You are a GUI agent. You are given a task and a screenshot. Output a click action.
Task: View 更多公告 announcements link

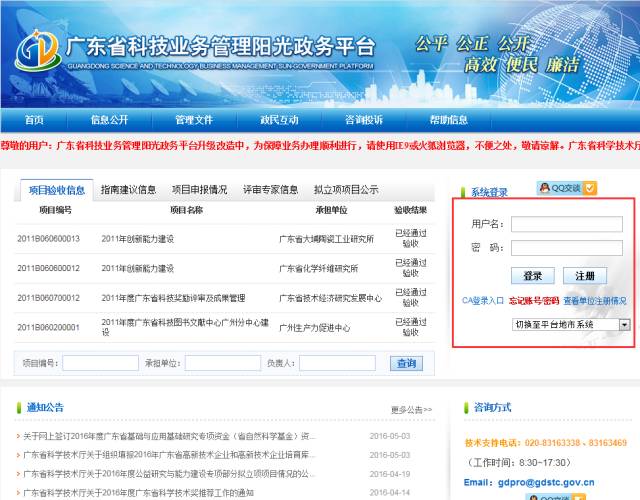click(412, 410)
